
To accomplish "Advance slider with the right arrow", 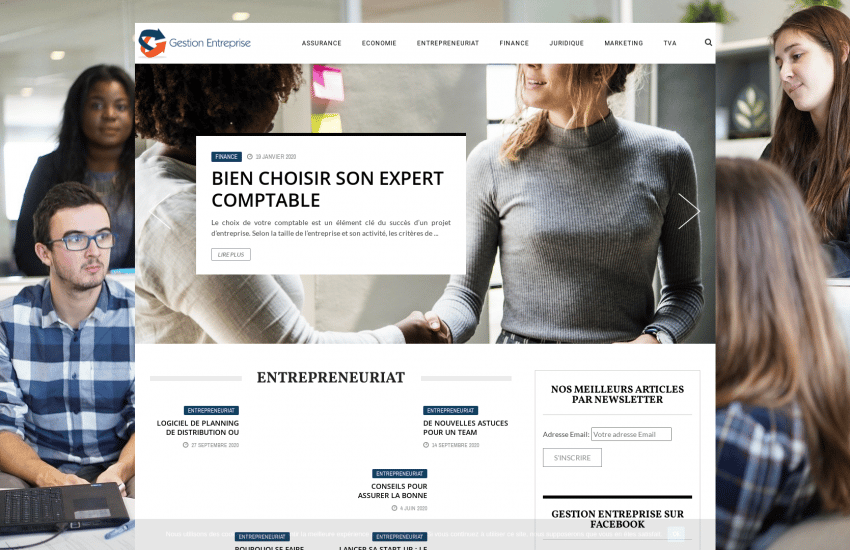I will (x=689, y=211).
